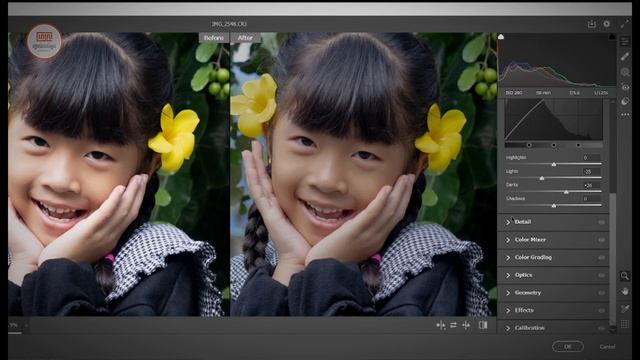Toggle Calibration panel visibility eye

tap(601, 328)
